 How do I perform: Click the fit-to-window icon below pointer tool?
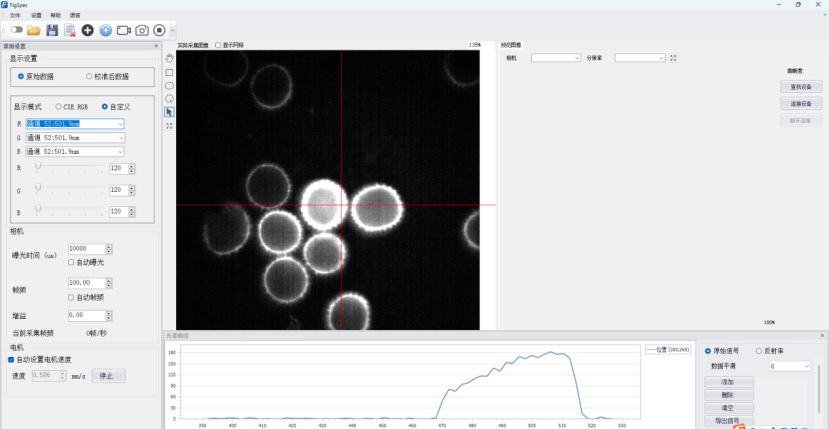(169, 125)
